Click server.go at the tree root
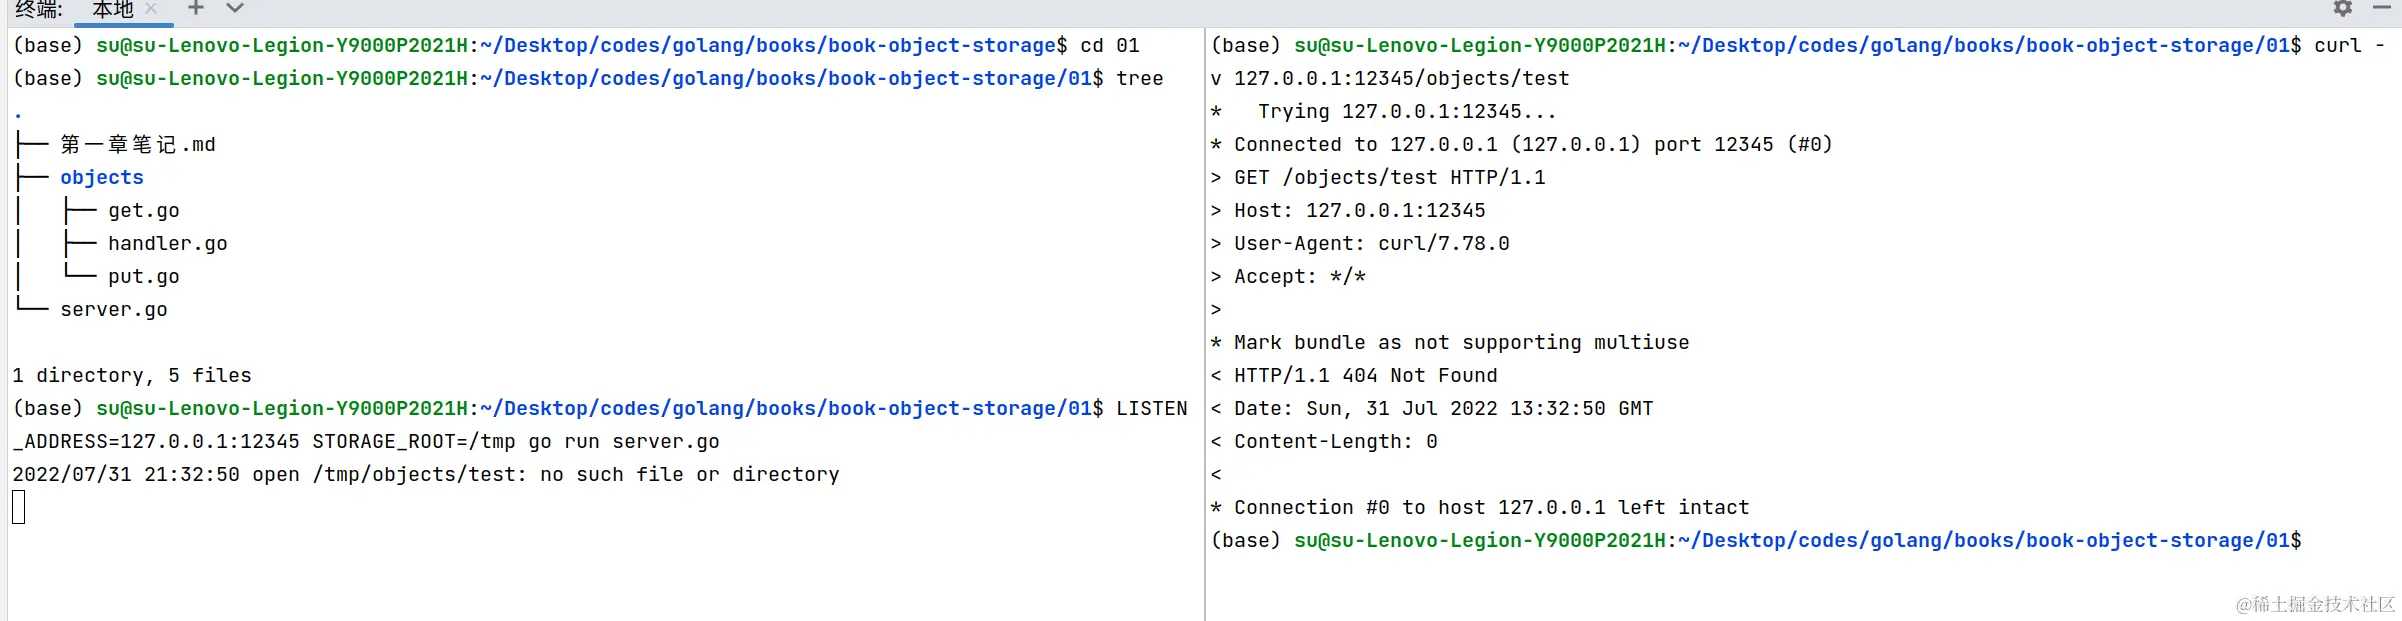 tap(114, 309)
